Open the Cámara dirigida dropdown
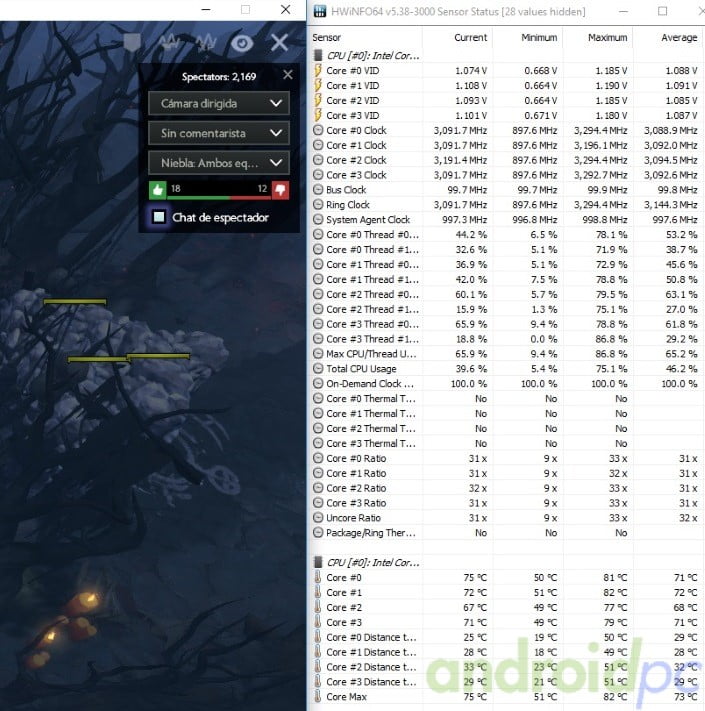 219,103
